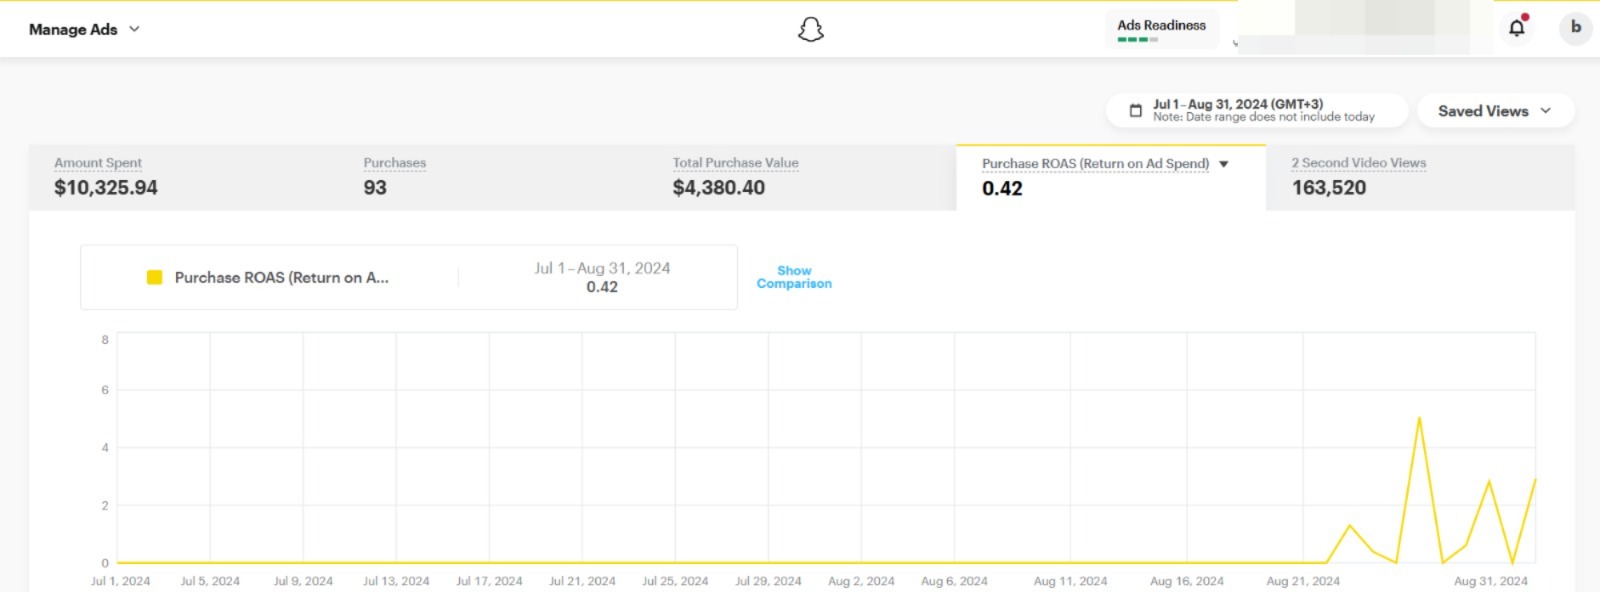Open the Purchase ROAS metric dropdown arrow
Image resolution: width=1600 pixels, height=592 pixels.
point(1223,164)
